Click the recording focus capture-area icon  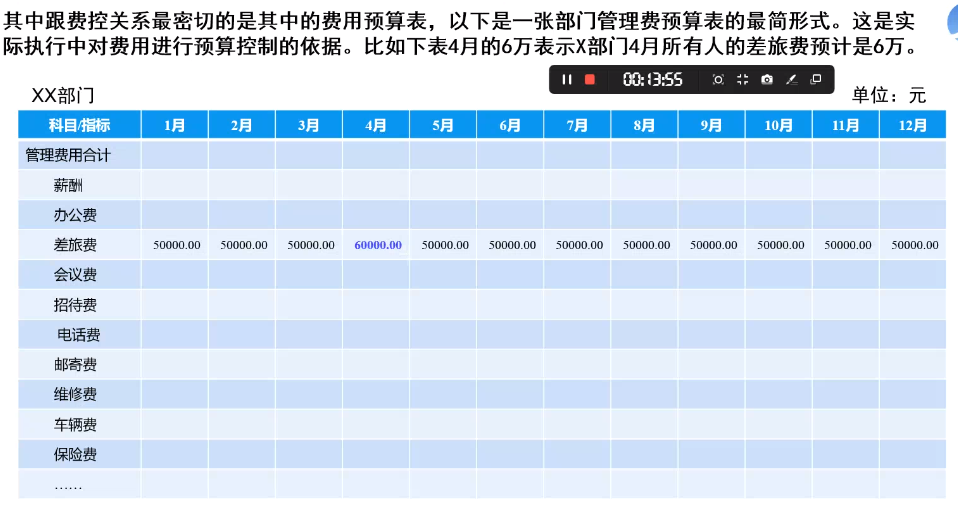[x=718, y=79]
